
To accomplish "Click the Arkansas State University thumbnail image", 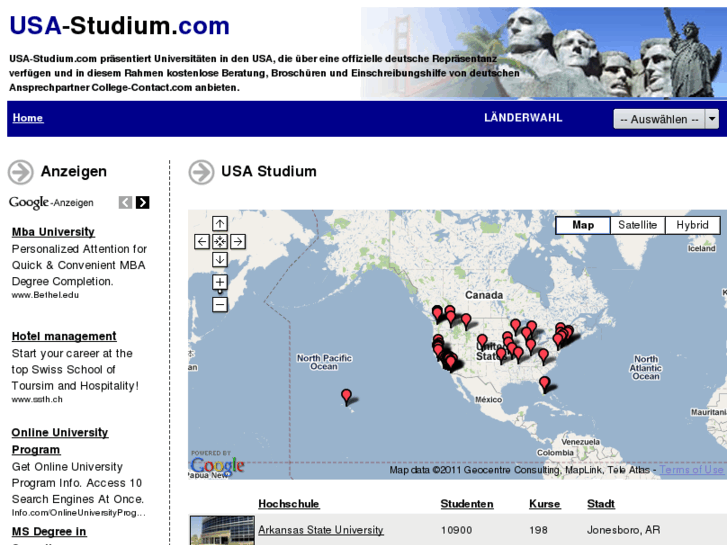I will 223,530.
